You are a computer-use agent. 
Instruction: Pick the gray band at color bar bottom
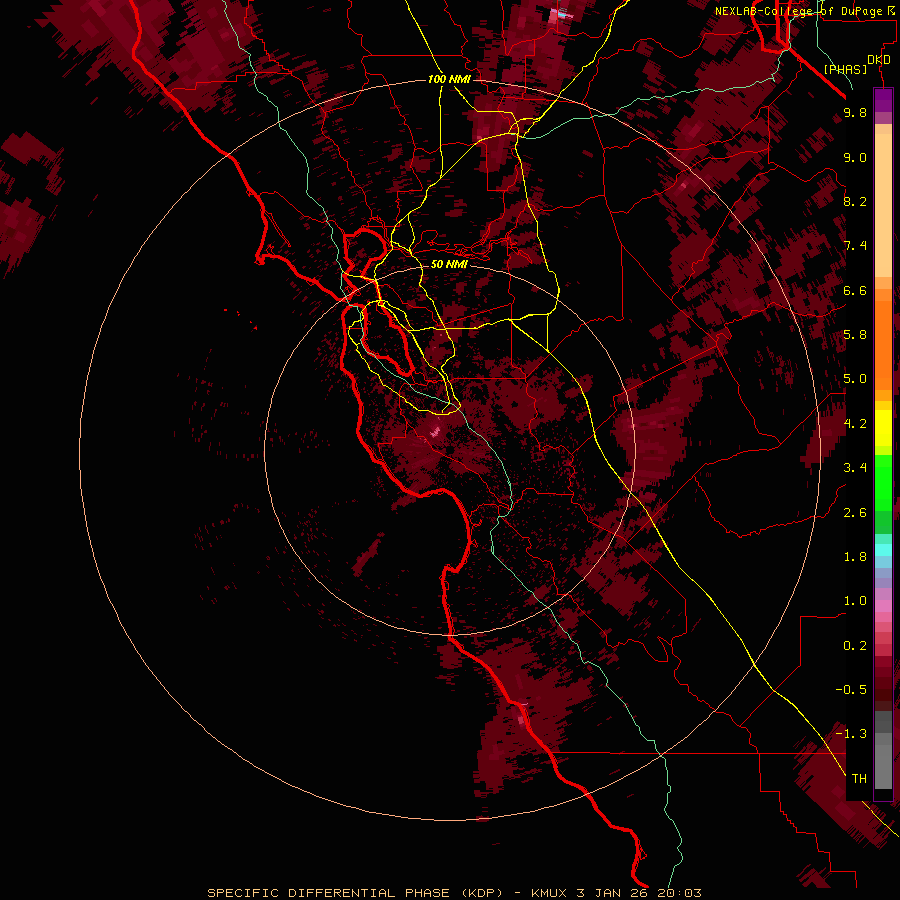pyautogui.click(x=883, y=752)
